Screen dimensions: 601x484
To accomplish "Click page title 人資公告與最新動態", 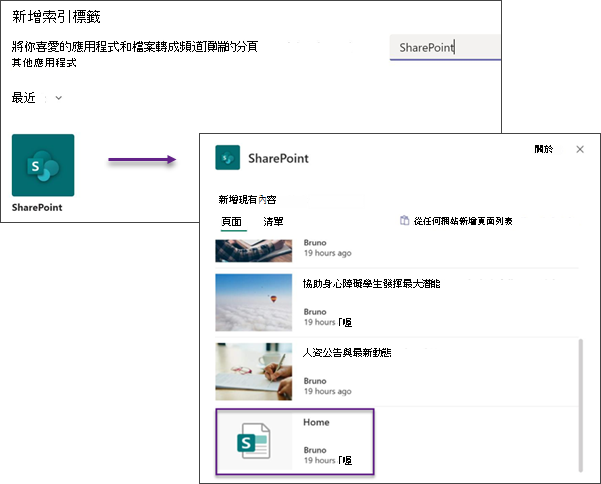I will coord(347,353).
